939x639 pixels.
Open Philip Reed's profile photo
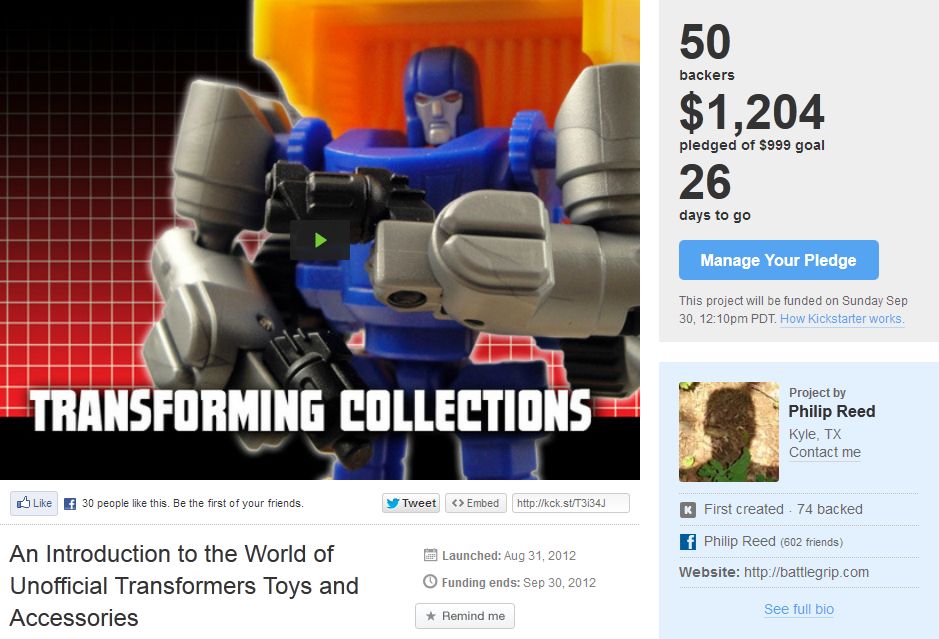(729, 432)
